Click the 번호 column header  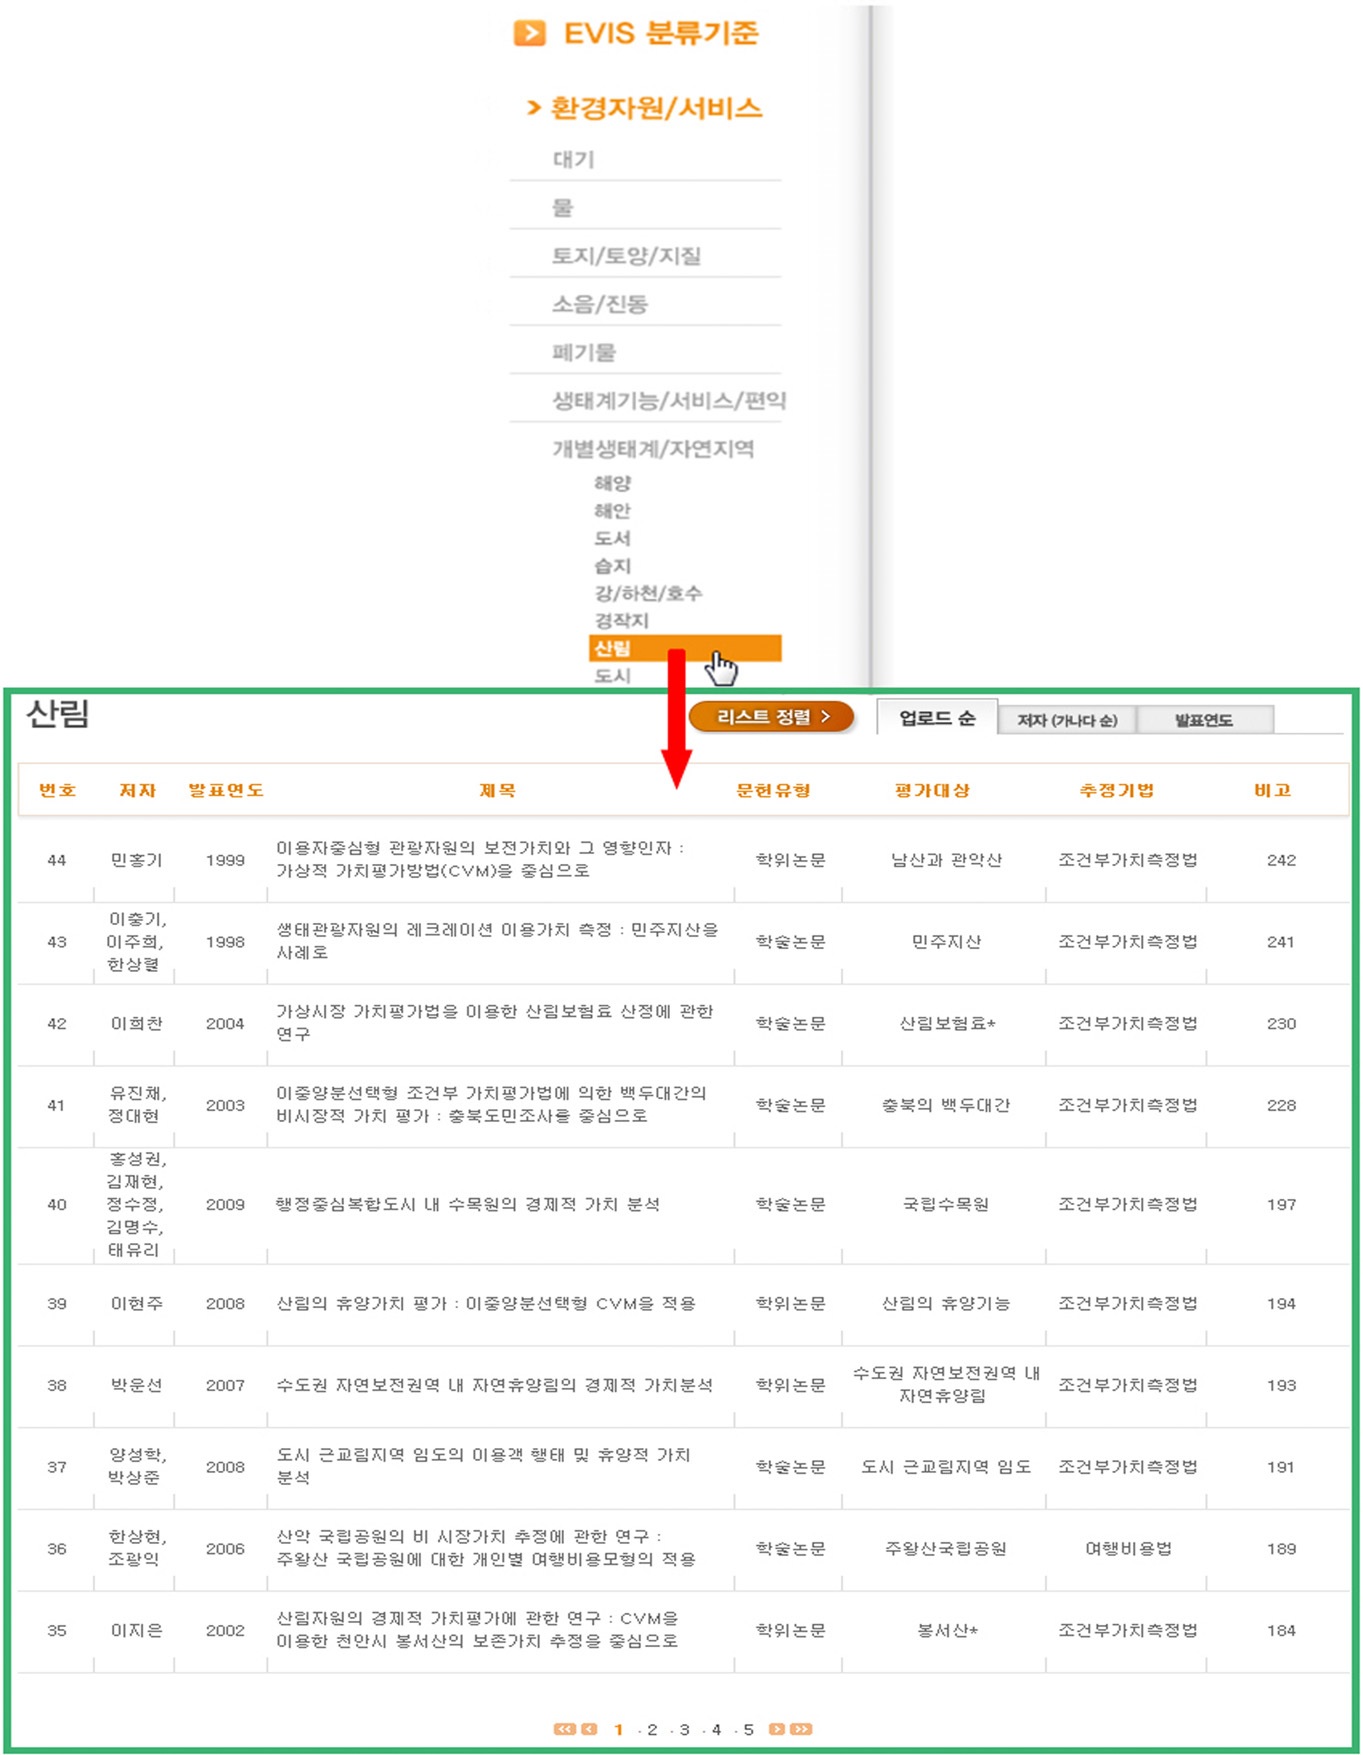[x=57, y=790]
